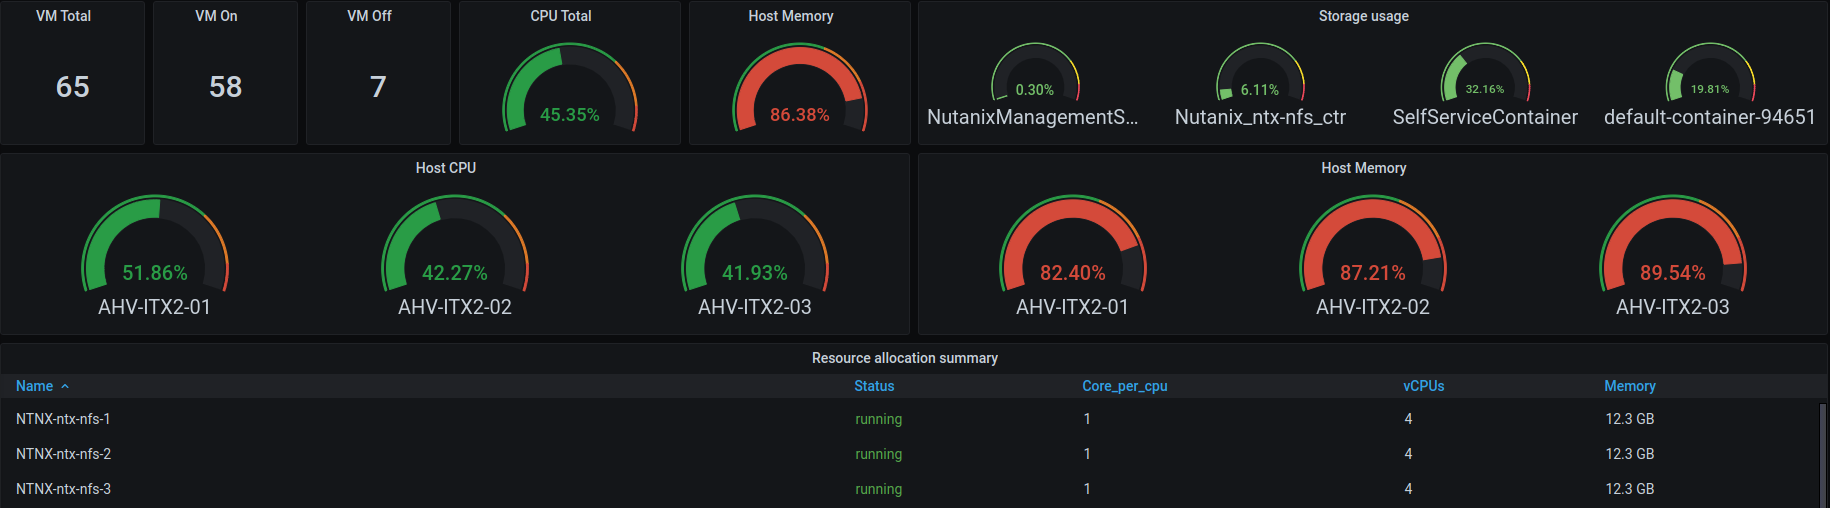1830x508 pixels.
Task: Open the Host CPU panel title menu
Action: coord(445,168)
